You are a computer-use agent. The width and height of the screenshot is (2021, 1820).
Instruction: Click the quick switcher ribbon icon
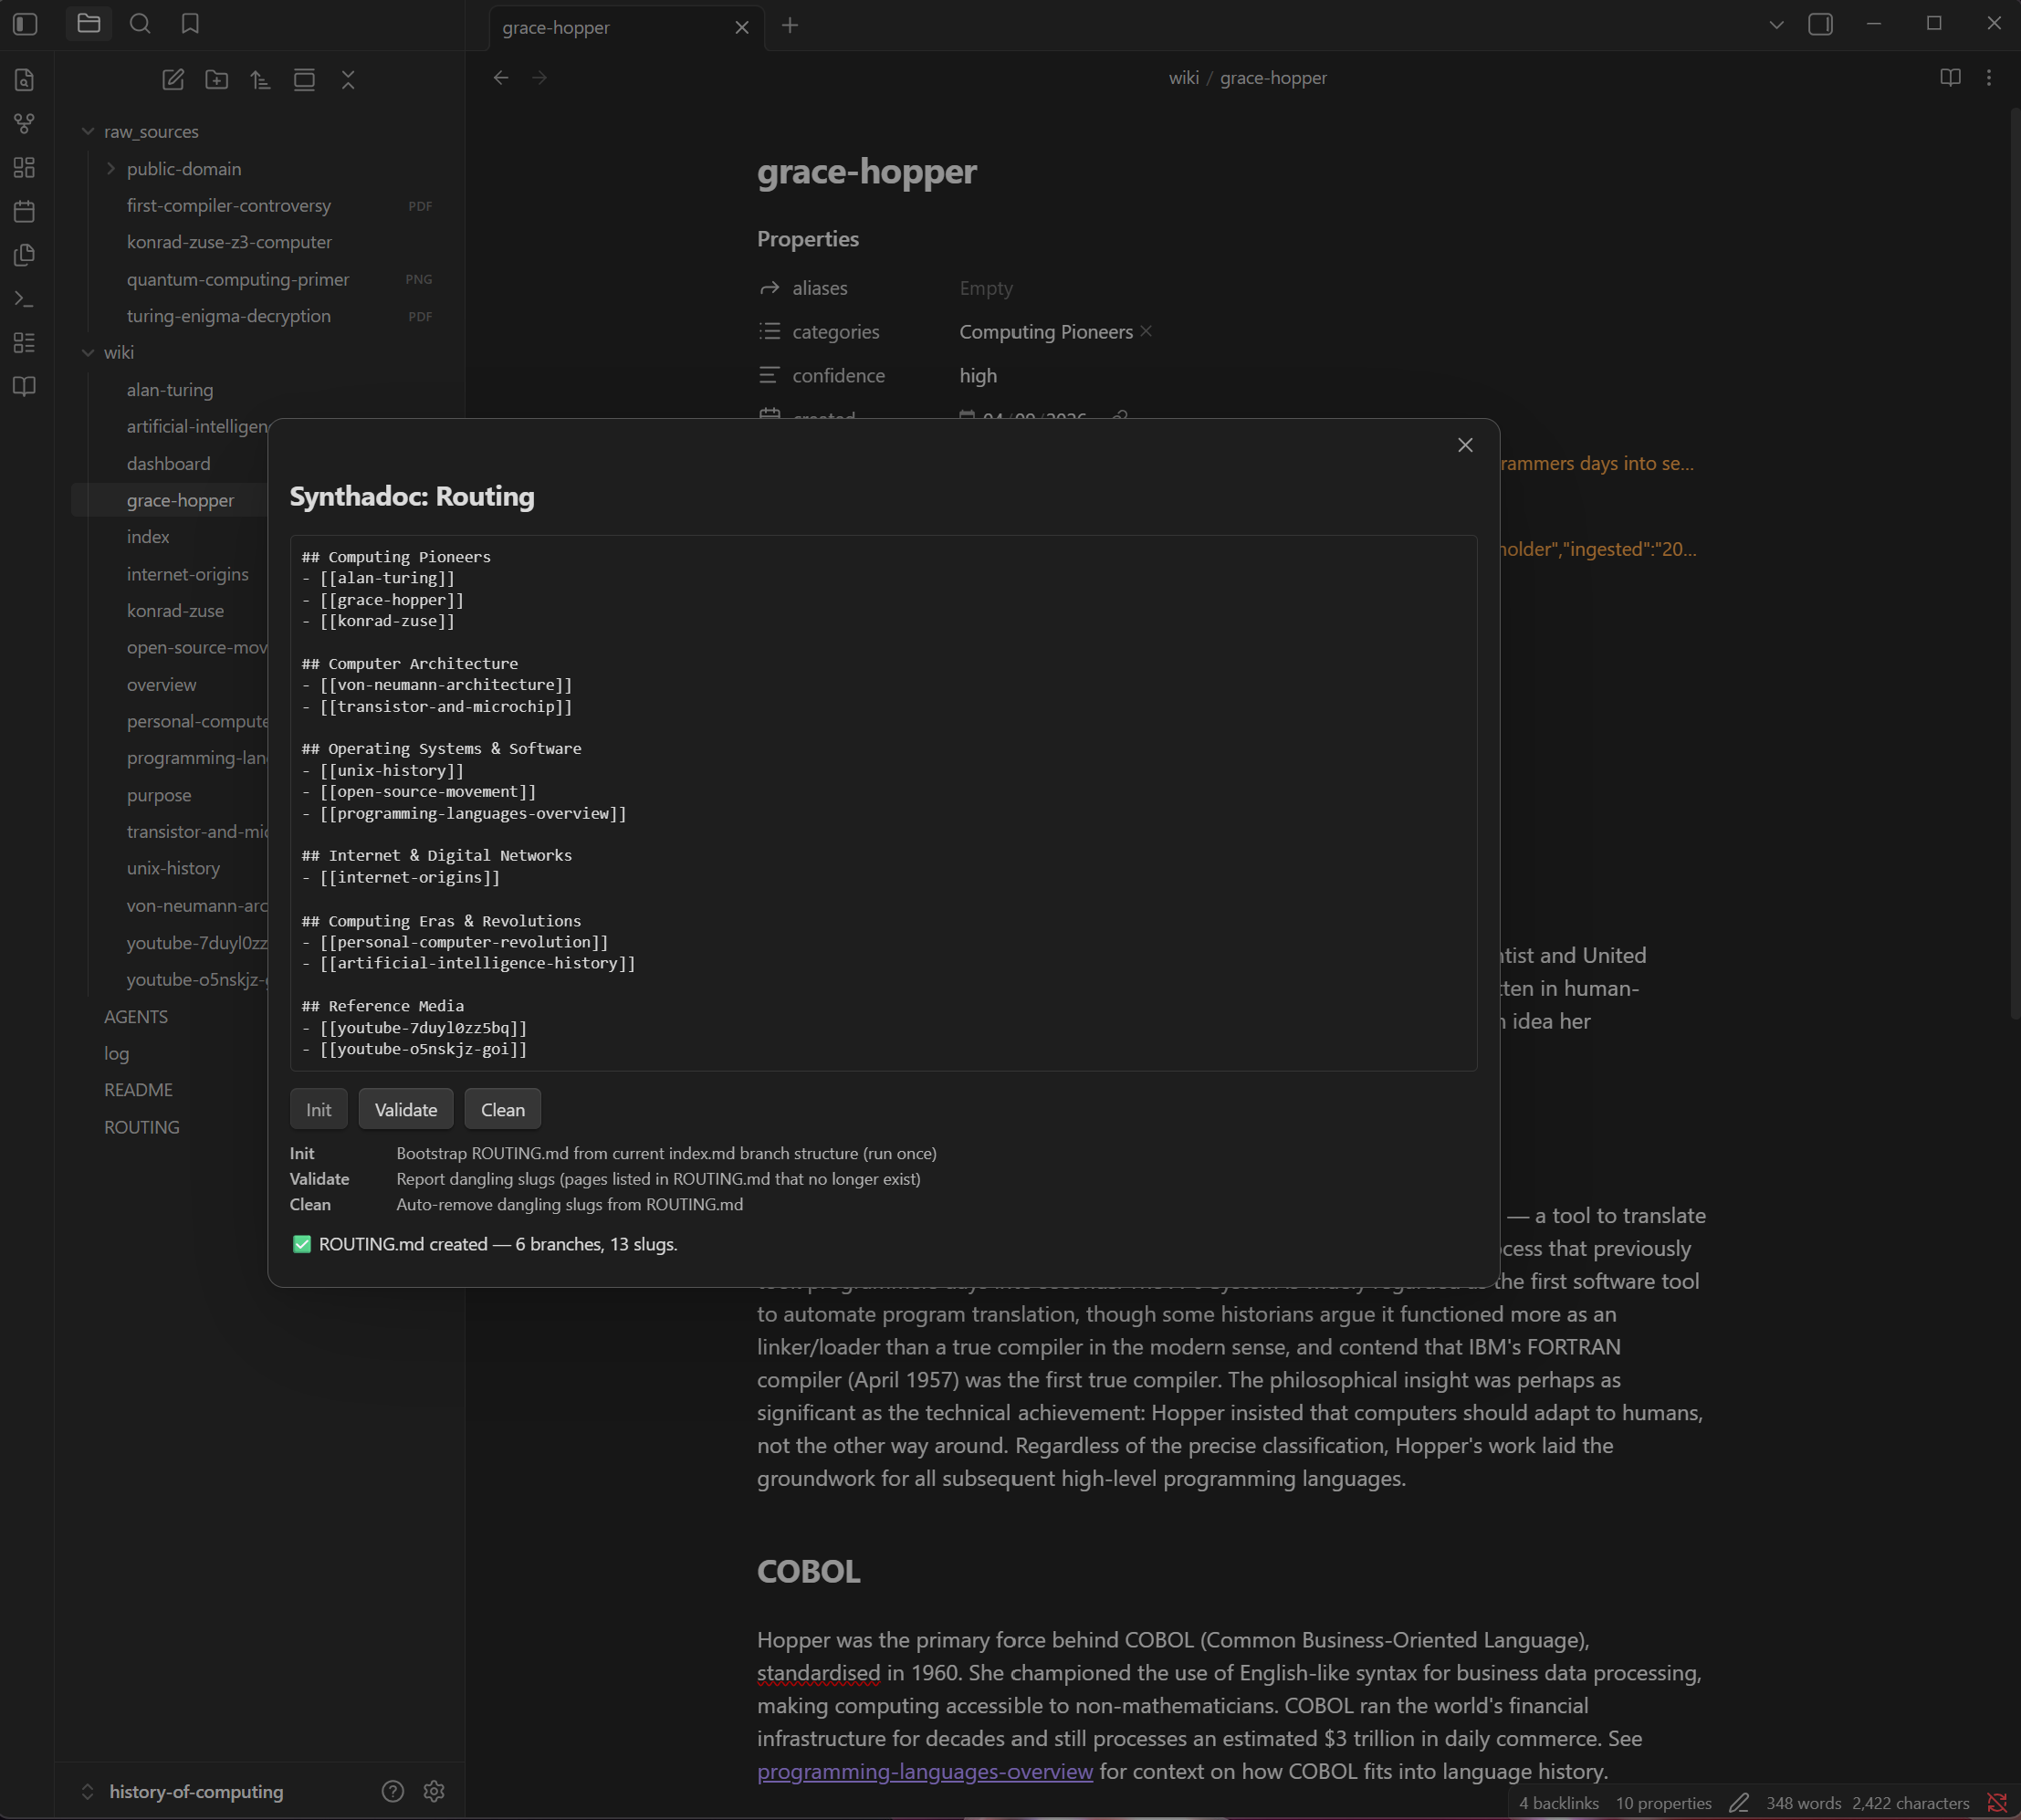[25, 80]
